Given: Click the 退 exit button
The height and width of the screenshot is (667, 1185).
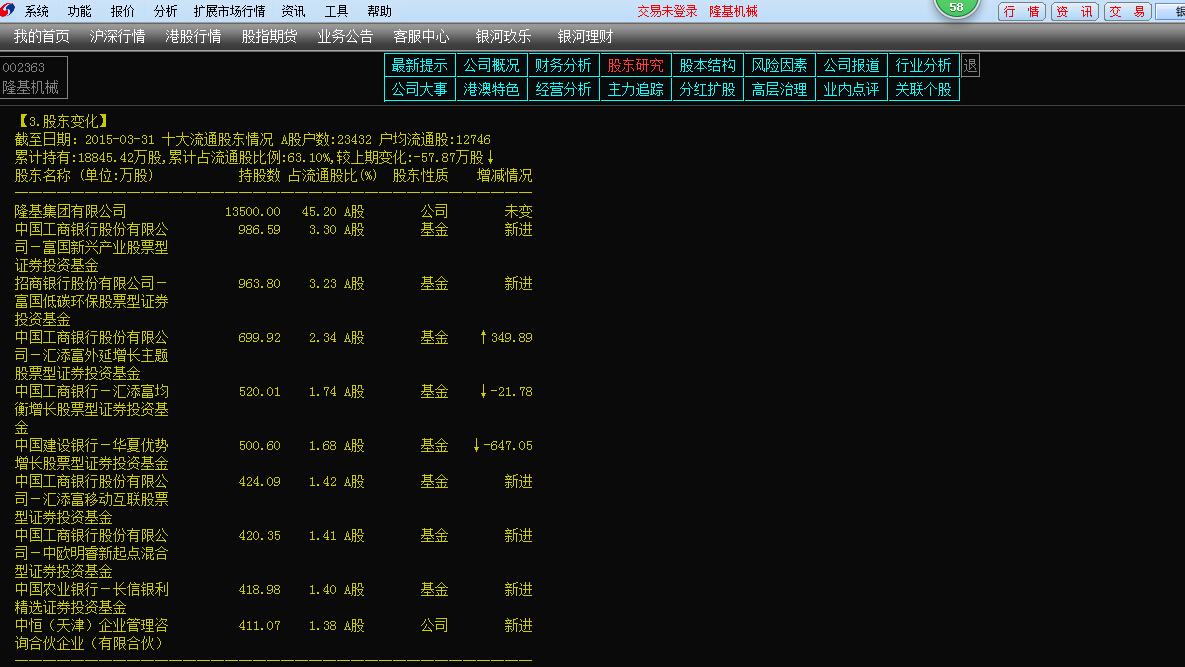Looking at the screenshot, I should coord(970,66).
